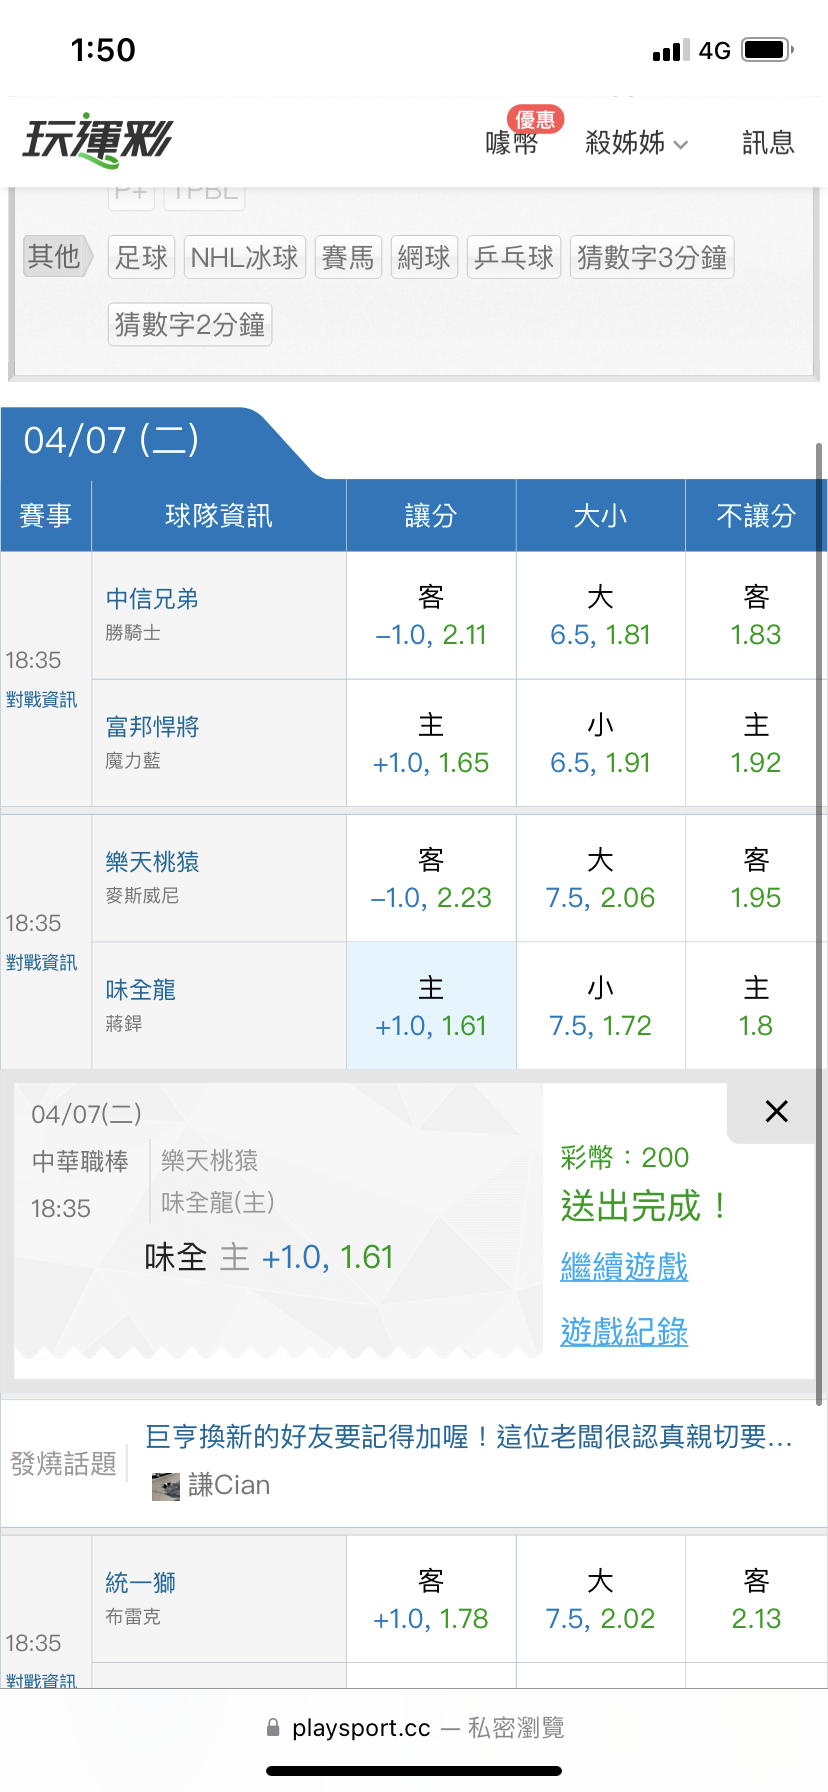Screen dimensions: 828x1792
Task: Open 噱幣 coins page
Action: coord(512,143)
